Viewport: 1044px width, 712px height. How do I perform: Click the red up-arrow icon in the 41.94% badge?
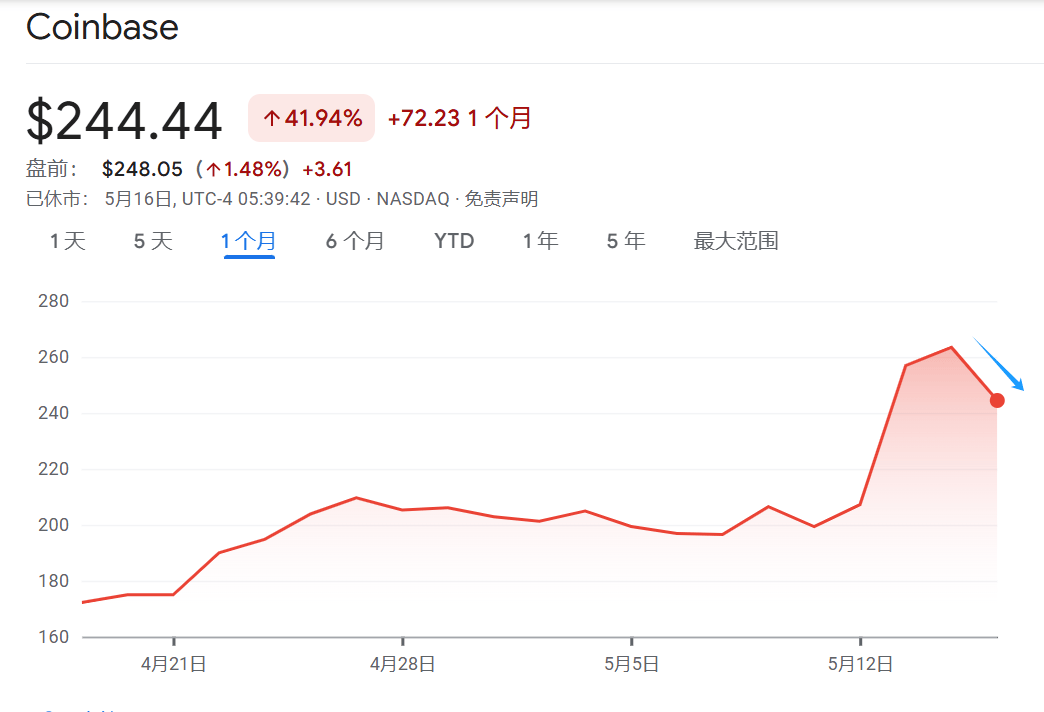[x=271, y=117]
